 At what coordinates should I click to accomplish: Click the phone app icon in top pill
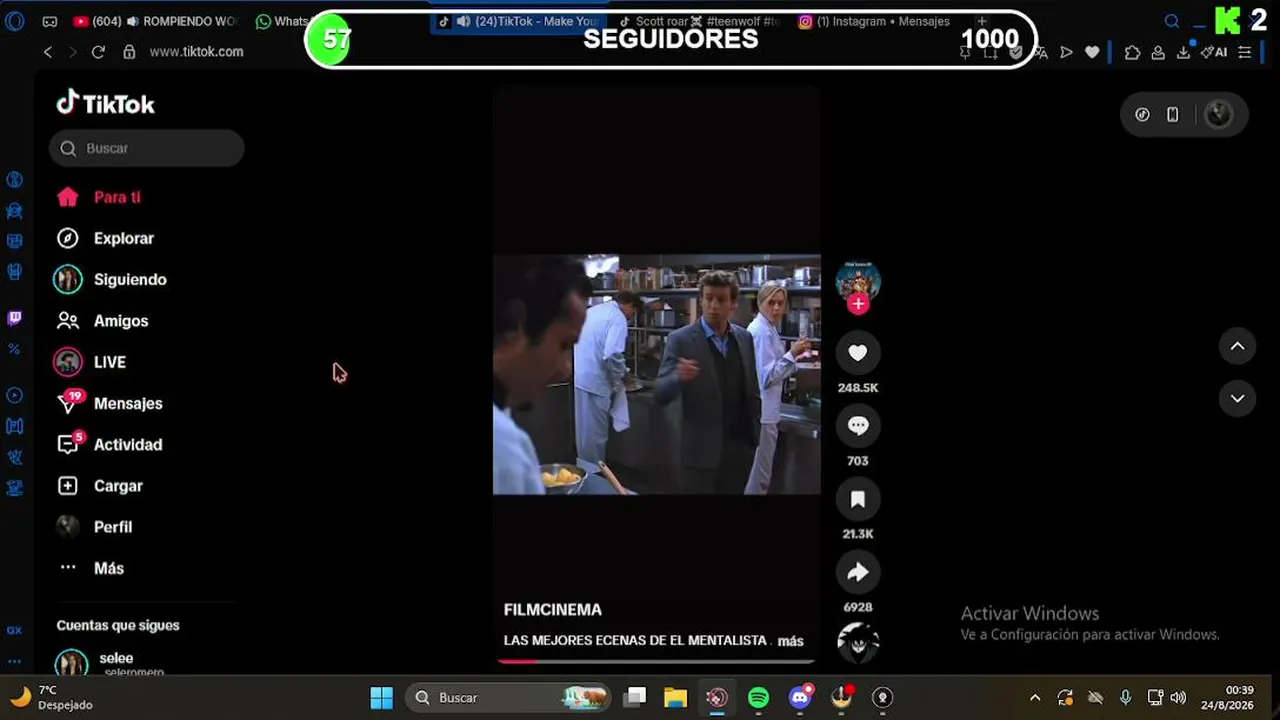1173,114
